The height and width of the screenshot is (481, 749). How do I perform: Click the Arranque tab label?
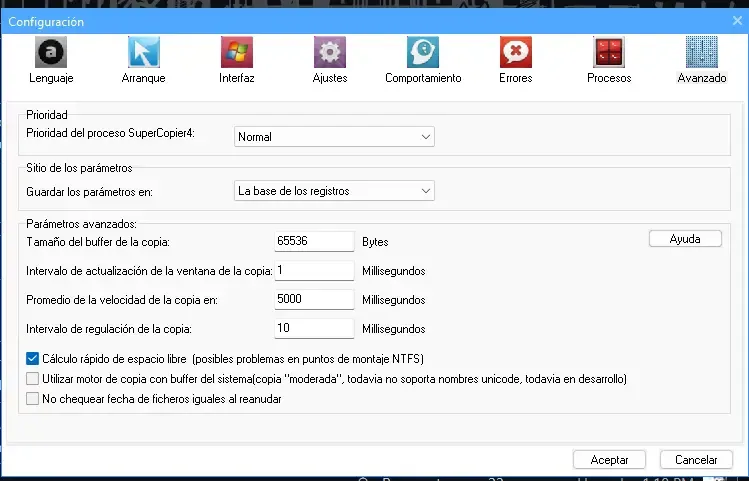pyautogui.click(x=143, y=78)
